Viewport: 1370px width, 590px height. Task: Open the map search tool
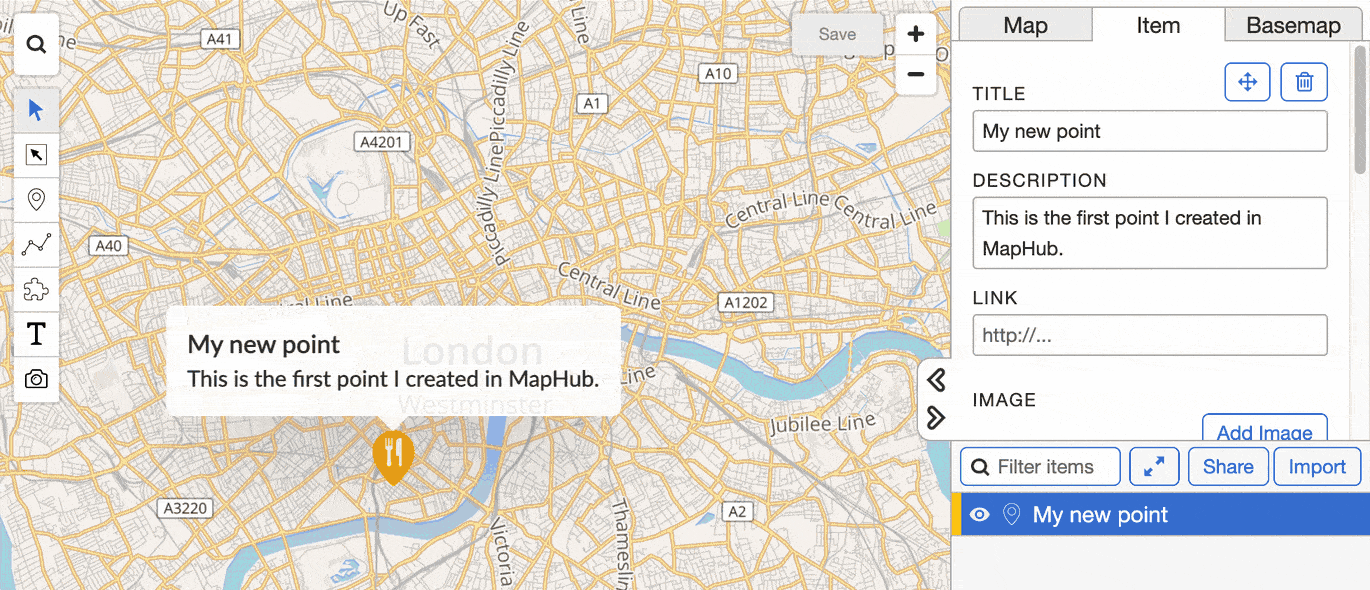click(36, 45)
